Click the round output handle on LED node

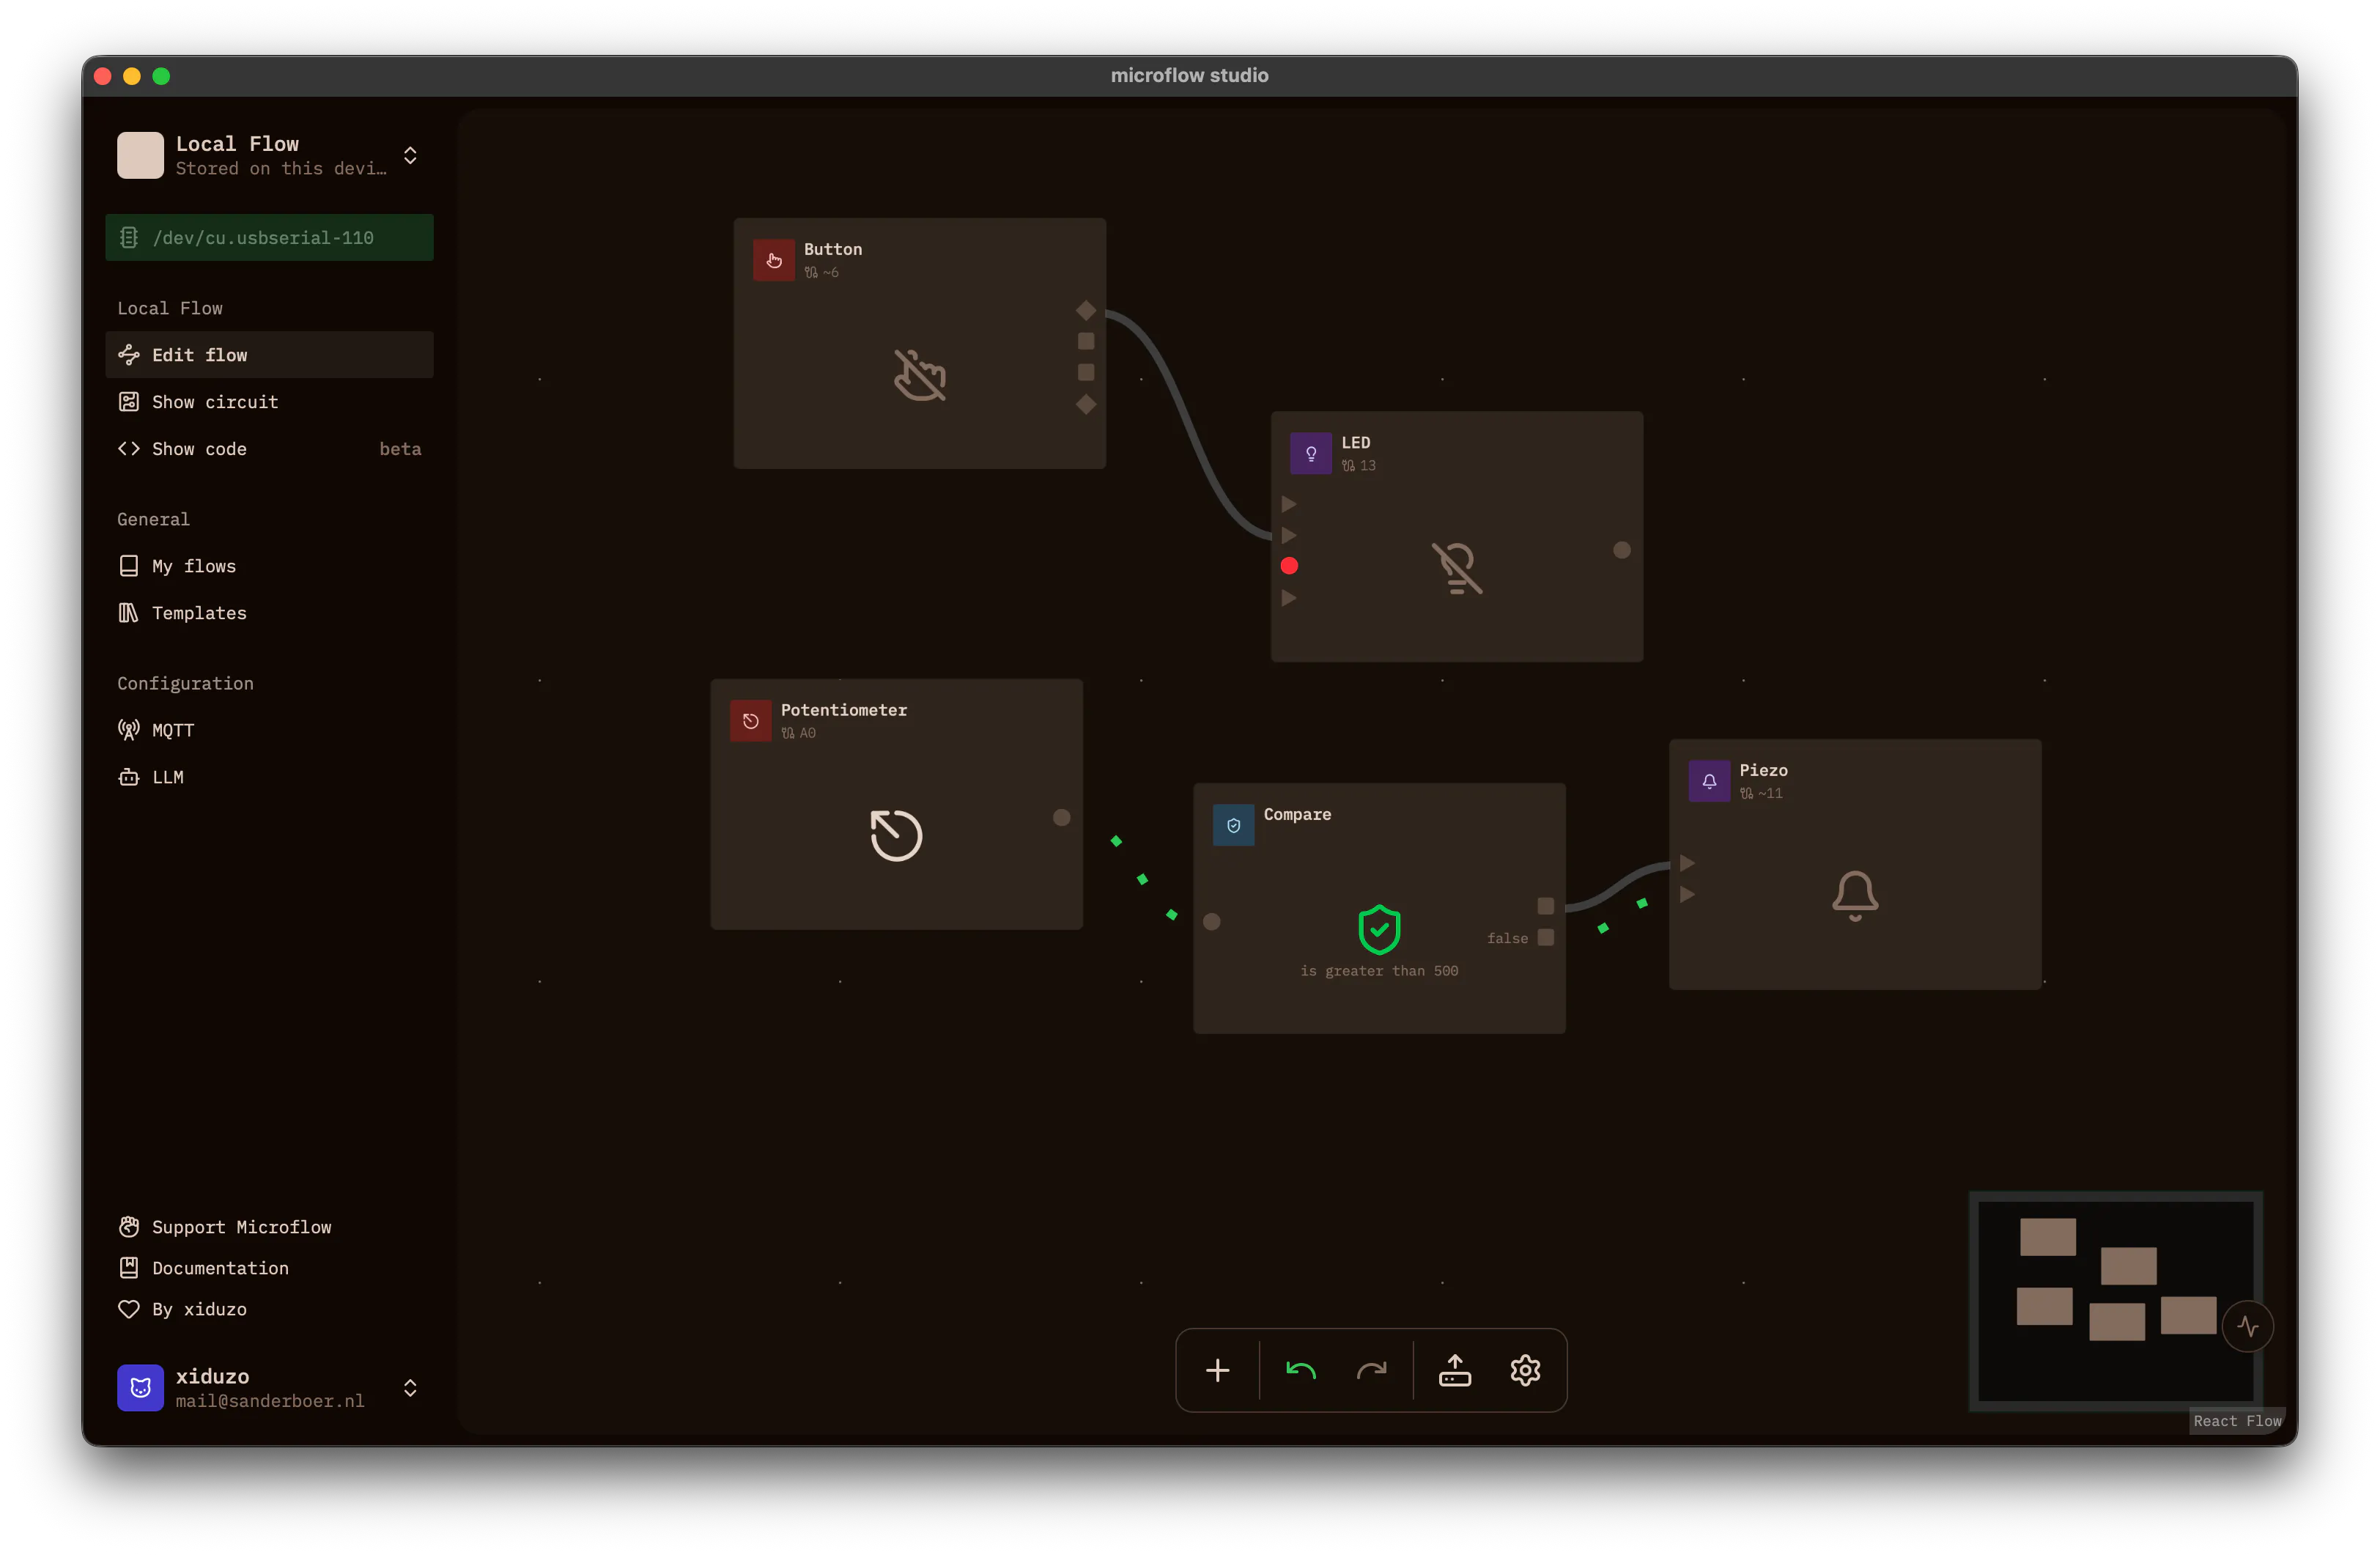1622,550
